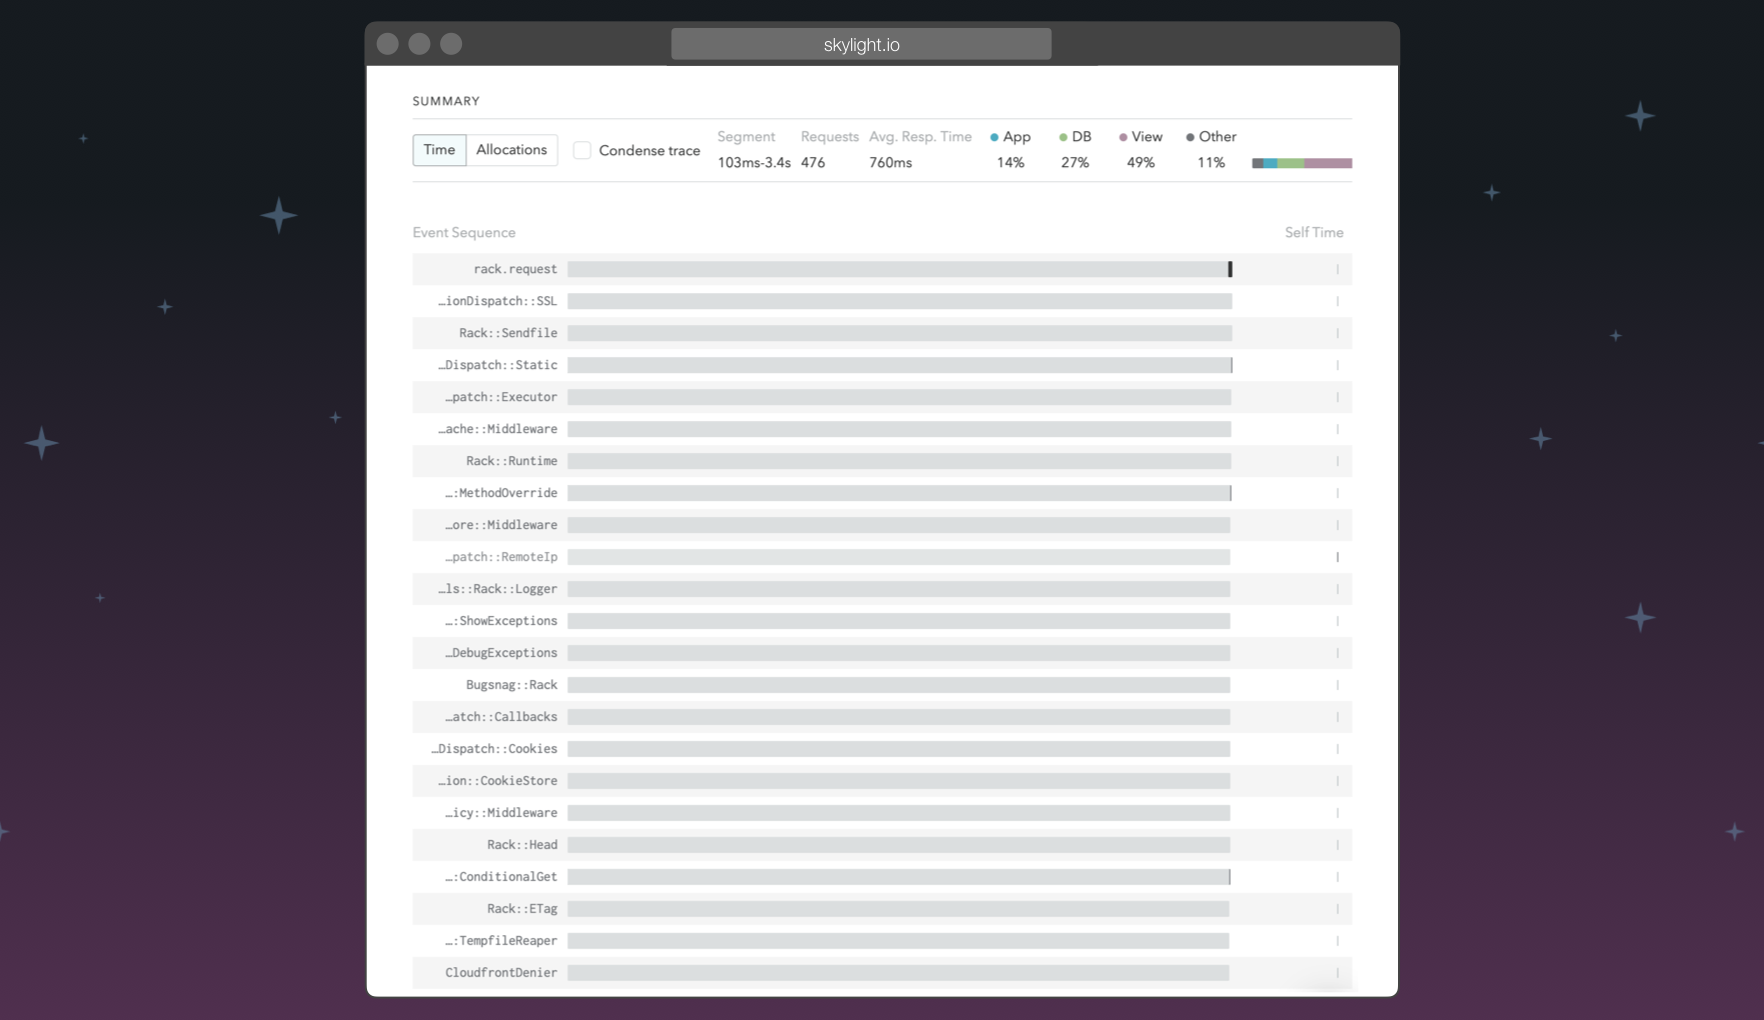Viewport: 1764px width, 1020px height.
Task: Switch to the Time tab
Action: pyautogui.click(x=439, y=150)
